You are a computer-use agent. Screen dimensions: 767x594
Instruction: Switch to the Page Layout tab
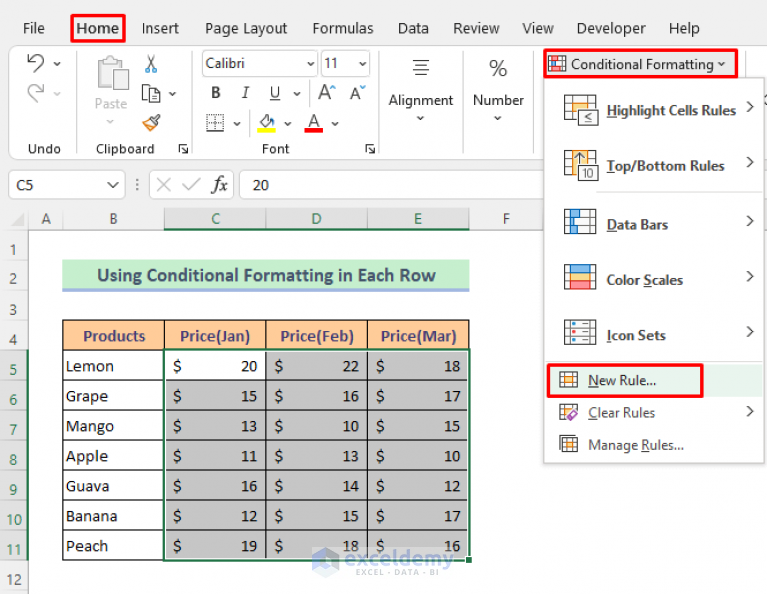click(x=246, y=28)
